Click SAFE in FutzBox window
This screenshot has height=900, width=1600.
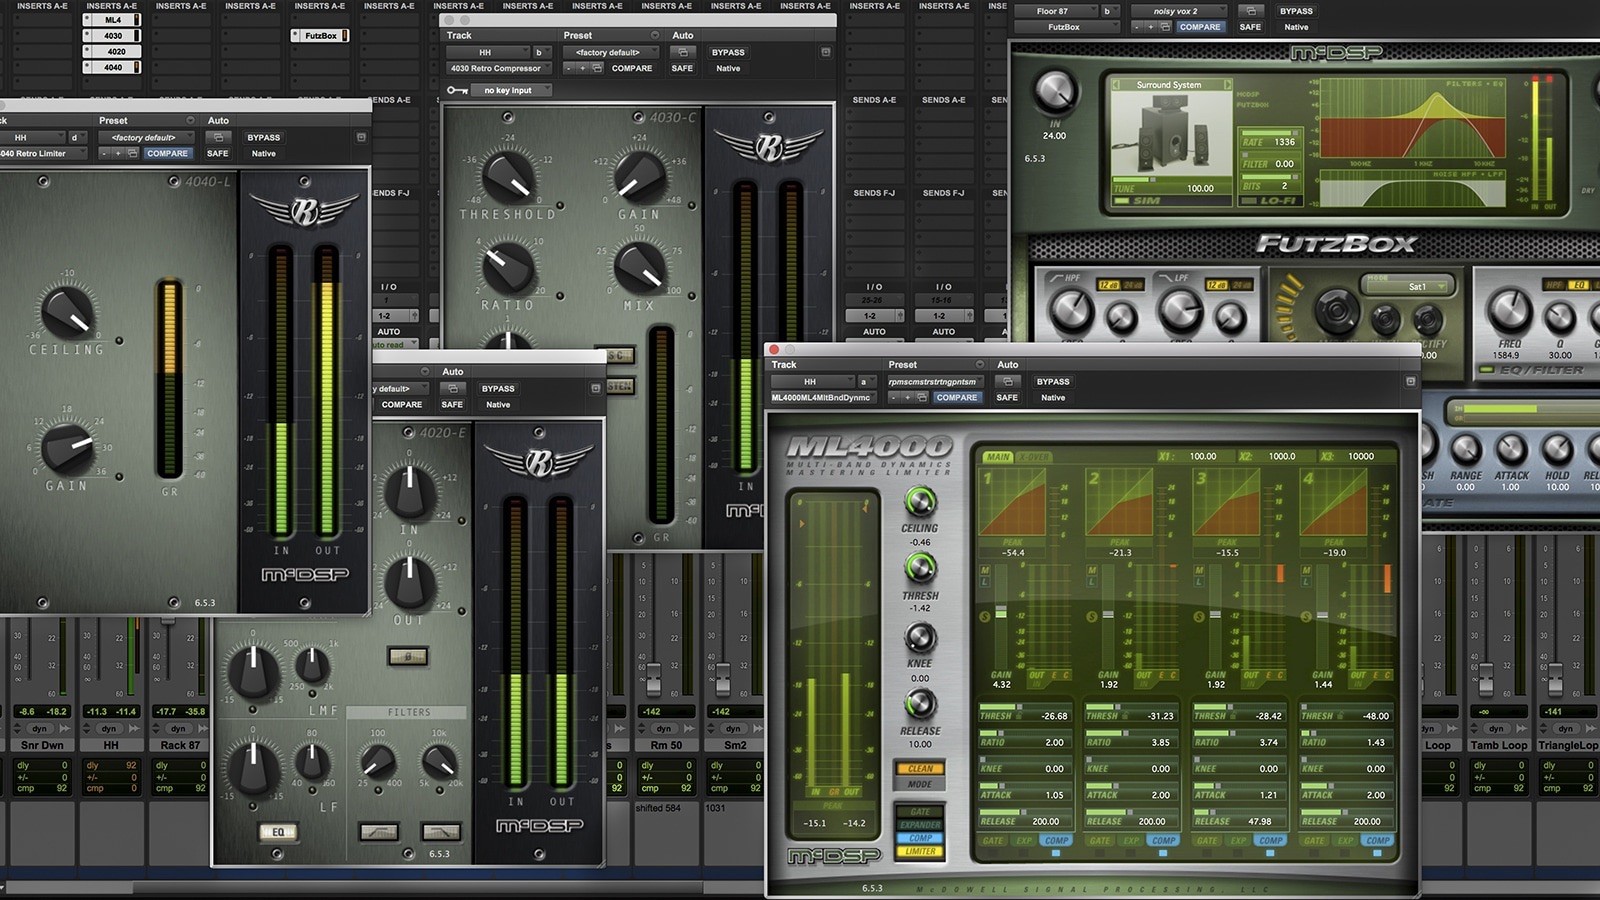point(1250,27)
